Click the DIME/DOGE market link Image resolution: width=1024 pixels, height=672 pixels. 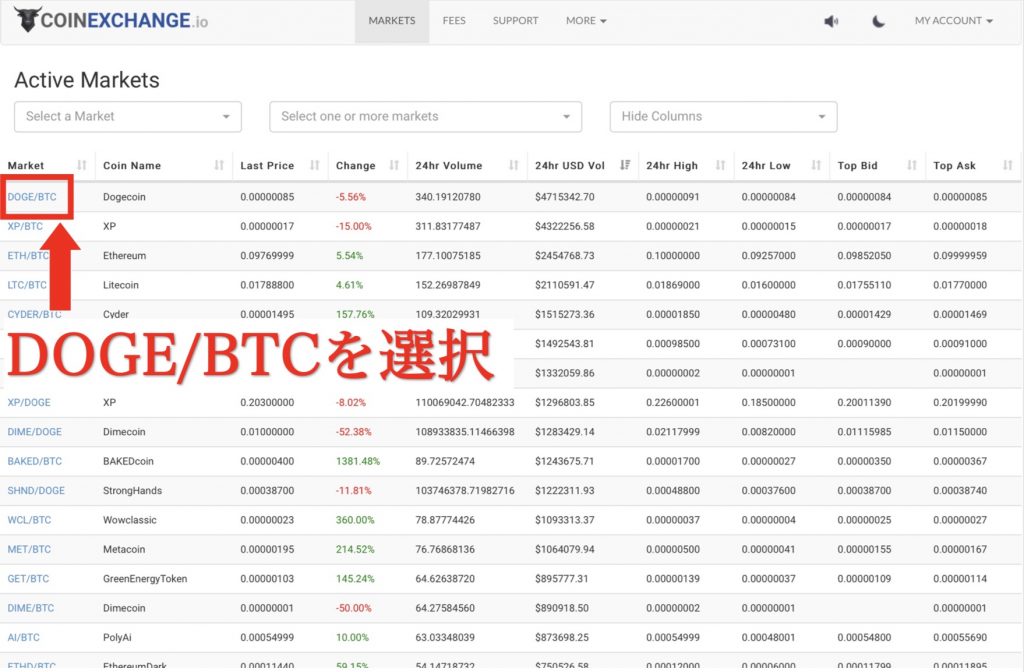[x=35, y=432]
